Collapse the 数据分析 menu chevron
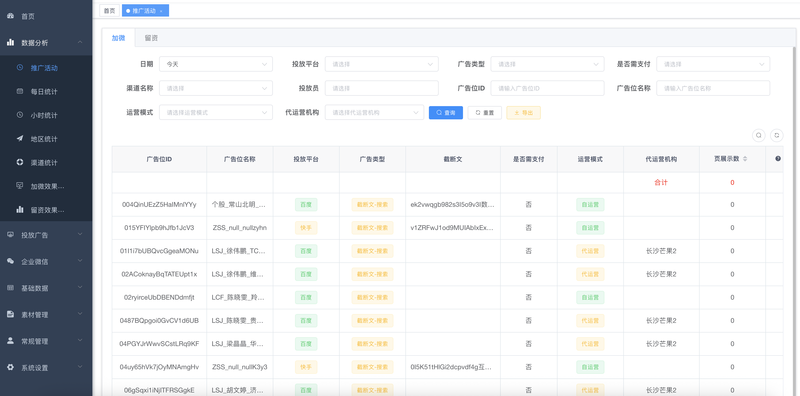The height and width of the screenshot is (396, 800). click(x=80, y=43)
